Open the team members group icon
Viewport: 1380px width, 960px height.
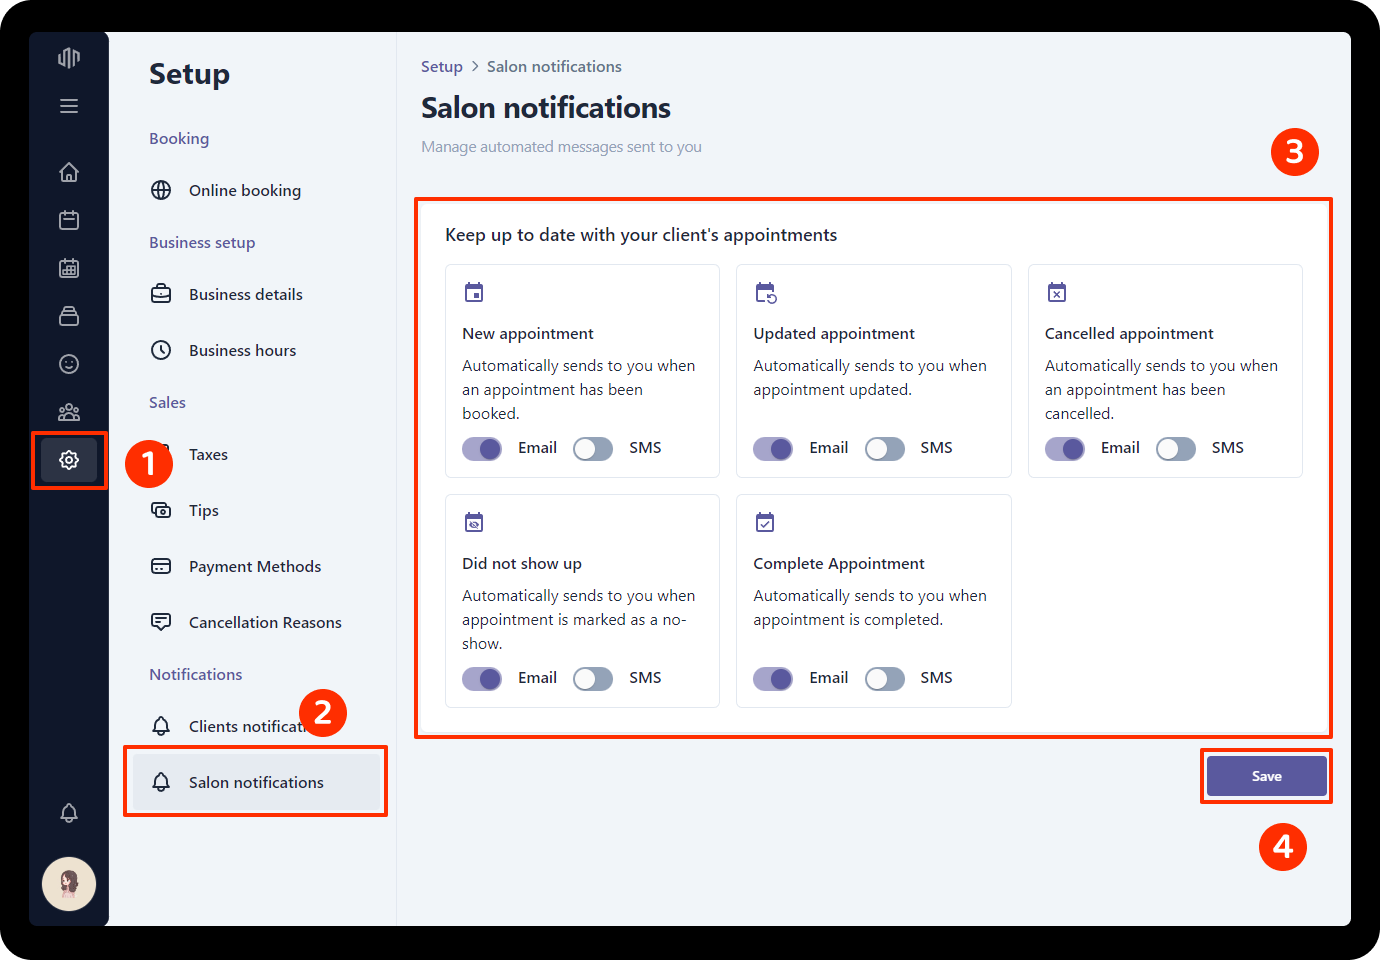[69, 412]
